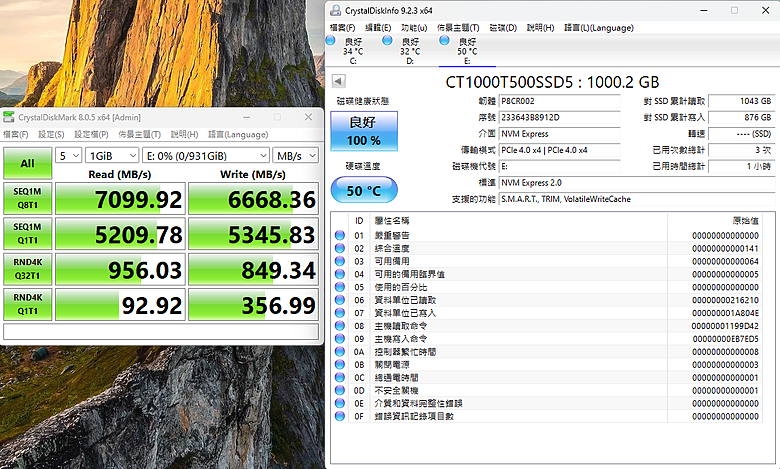The height and width of the screenshot is (469, 780).
Task: Click standard field NVM Express 2.0
Action: (x=637, y=183)
